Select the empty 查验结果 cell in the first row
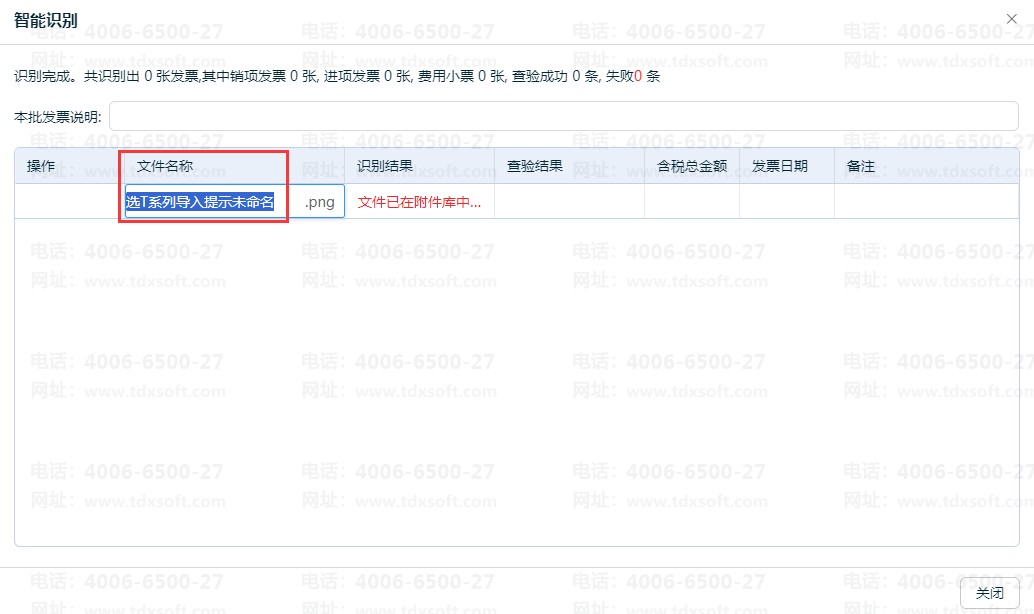Screen dimensions: 1034x614 click(569, 201)
